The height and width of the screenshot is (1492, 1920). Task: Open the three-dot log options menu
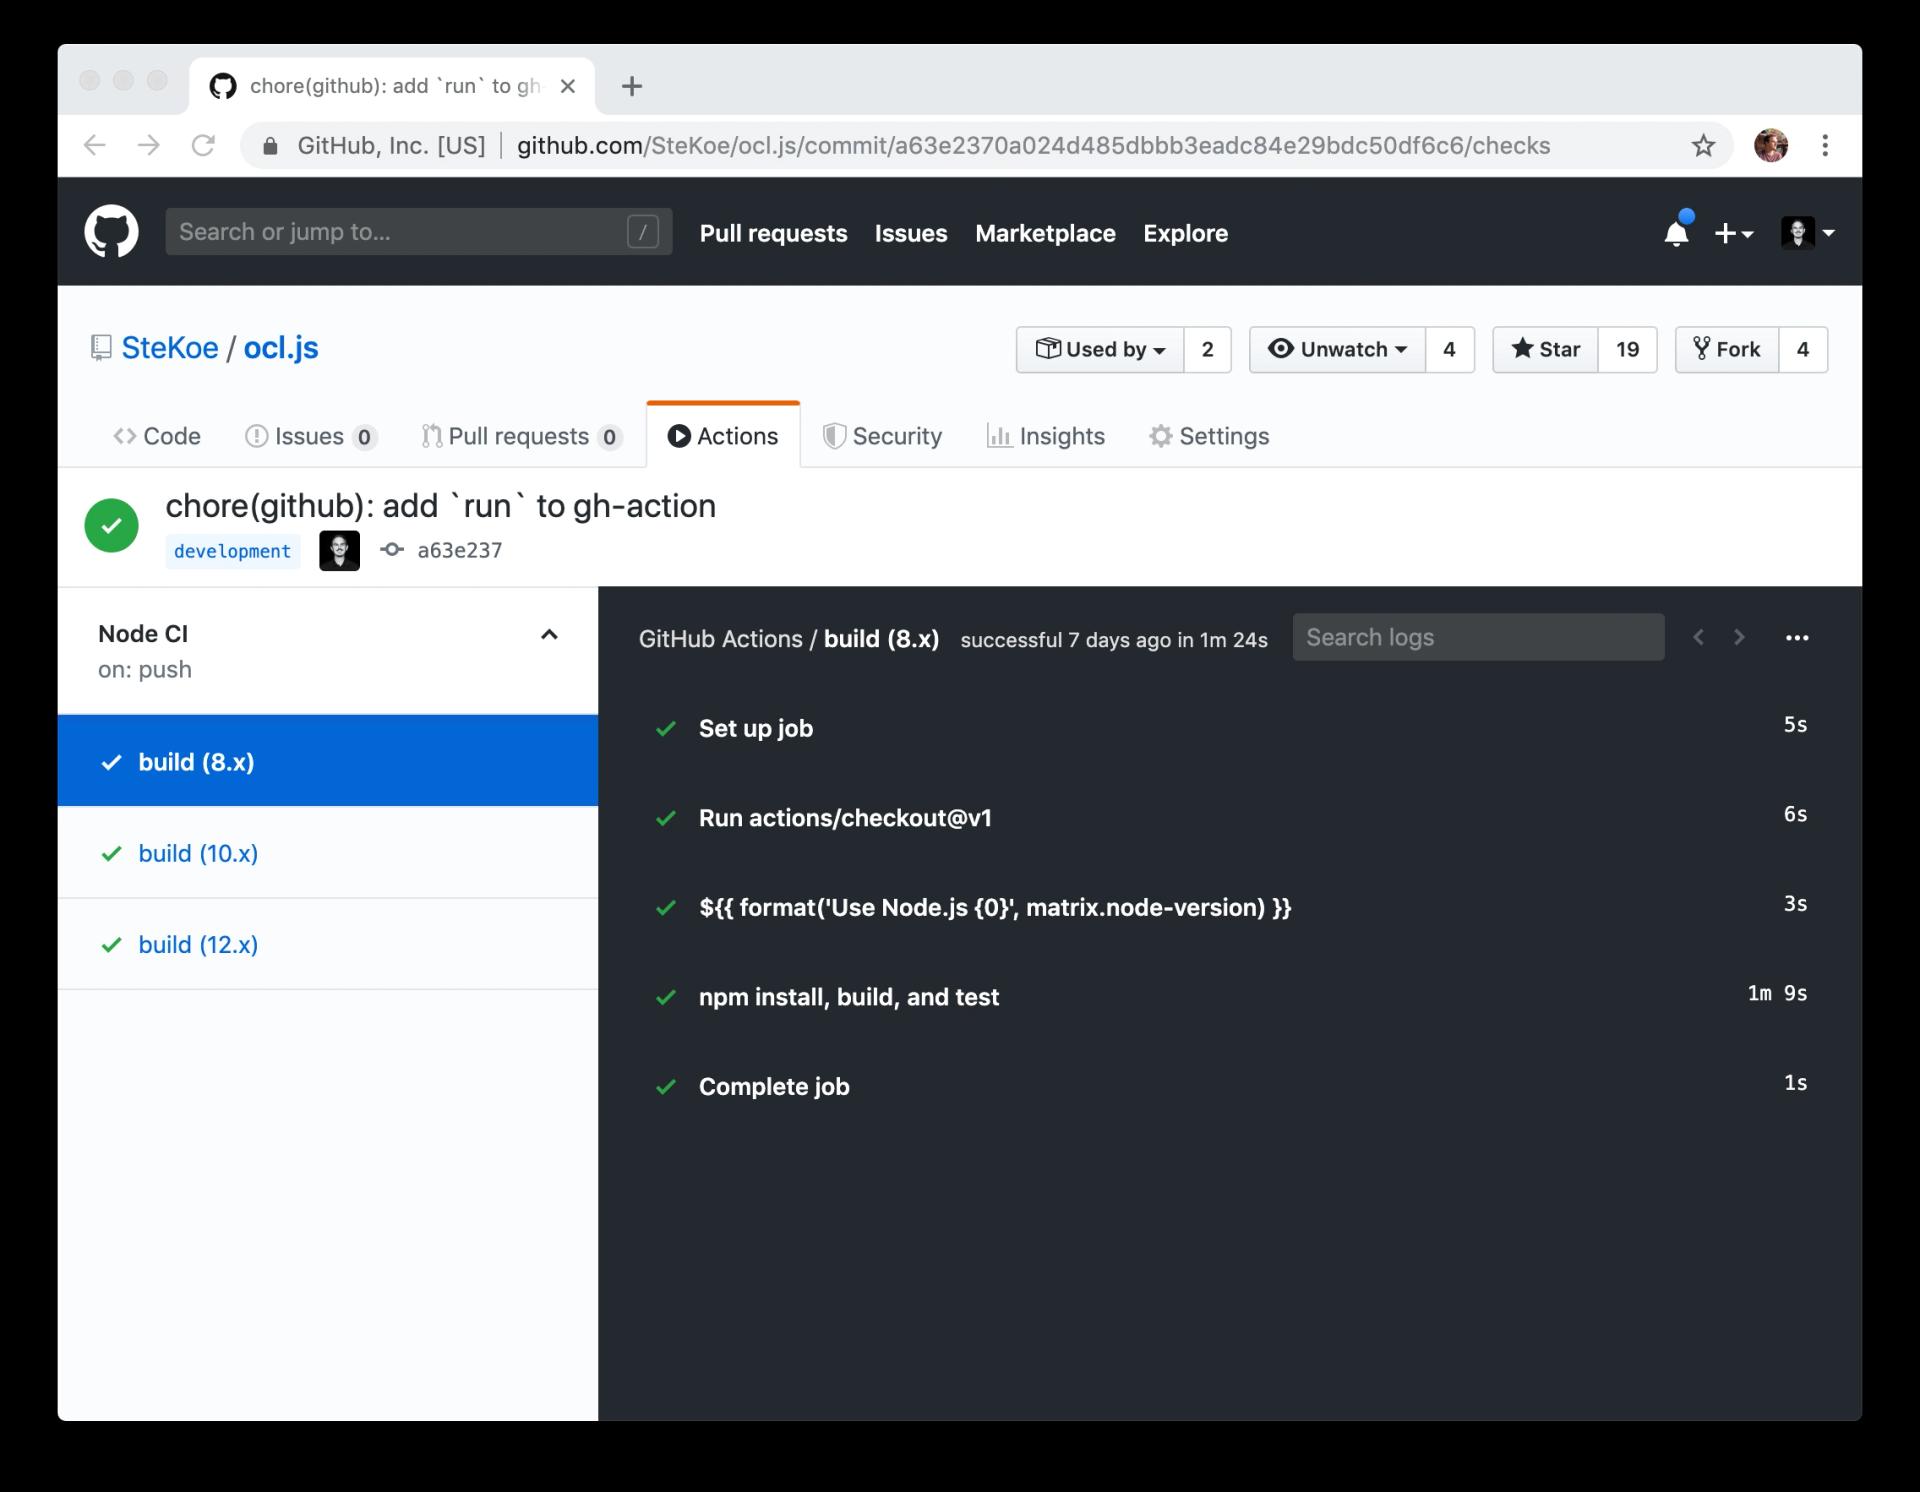tap(1796, 638)
